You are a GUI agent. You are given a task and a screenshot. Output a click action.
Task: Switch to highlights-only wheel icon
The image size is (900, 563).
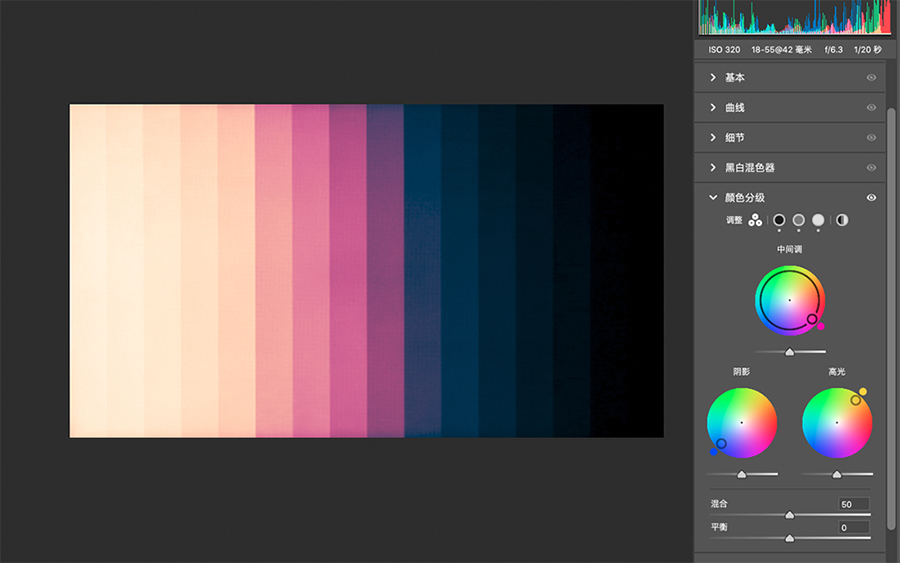point(818,220)
